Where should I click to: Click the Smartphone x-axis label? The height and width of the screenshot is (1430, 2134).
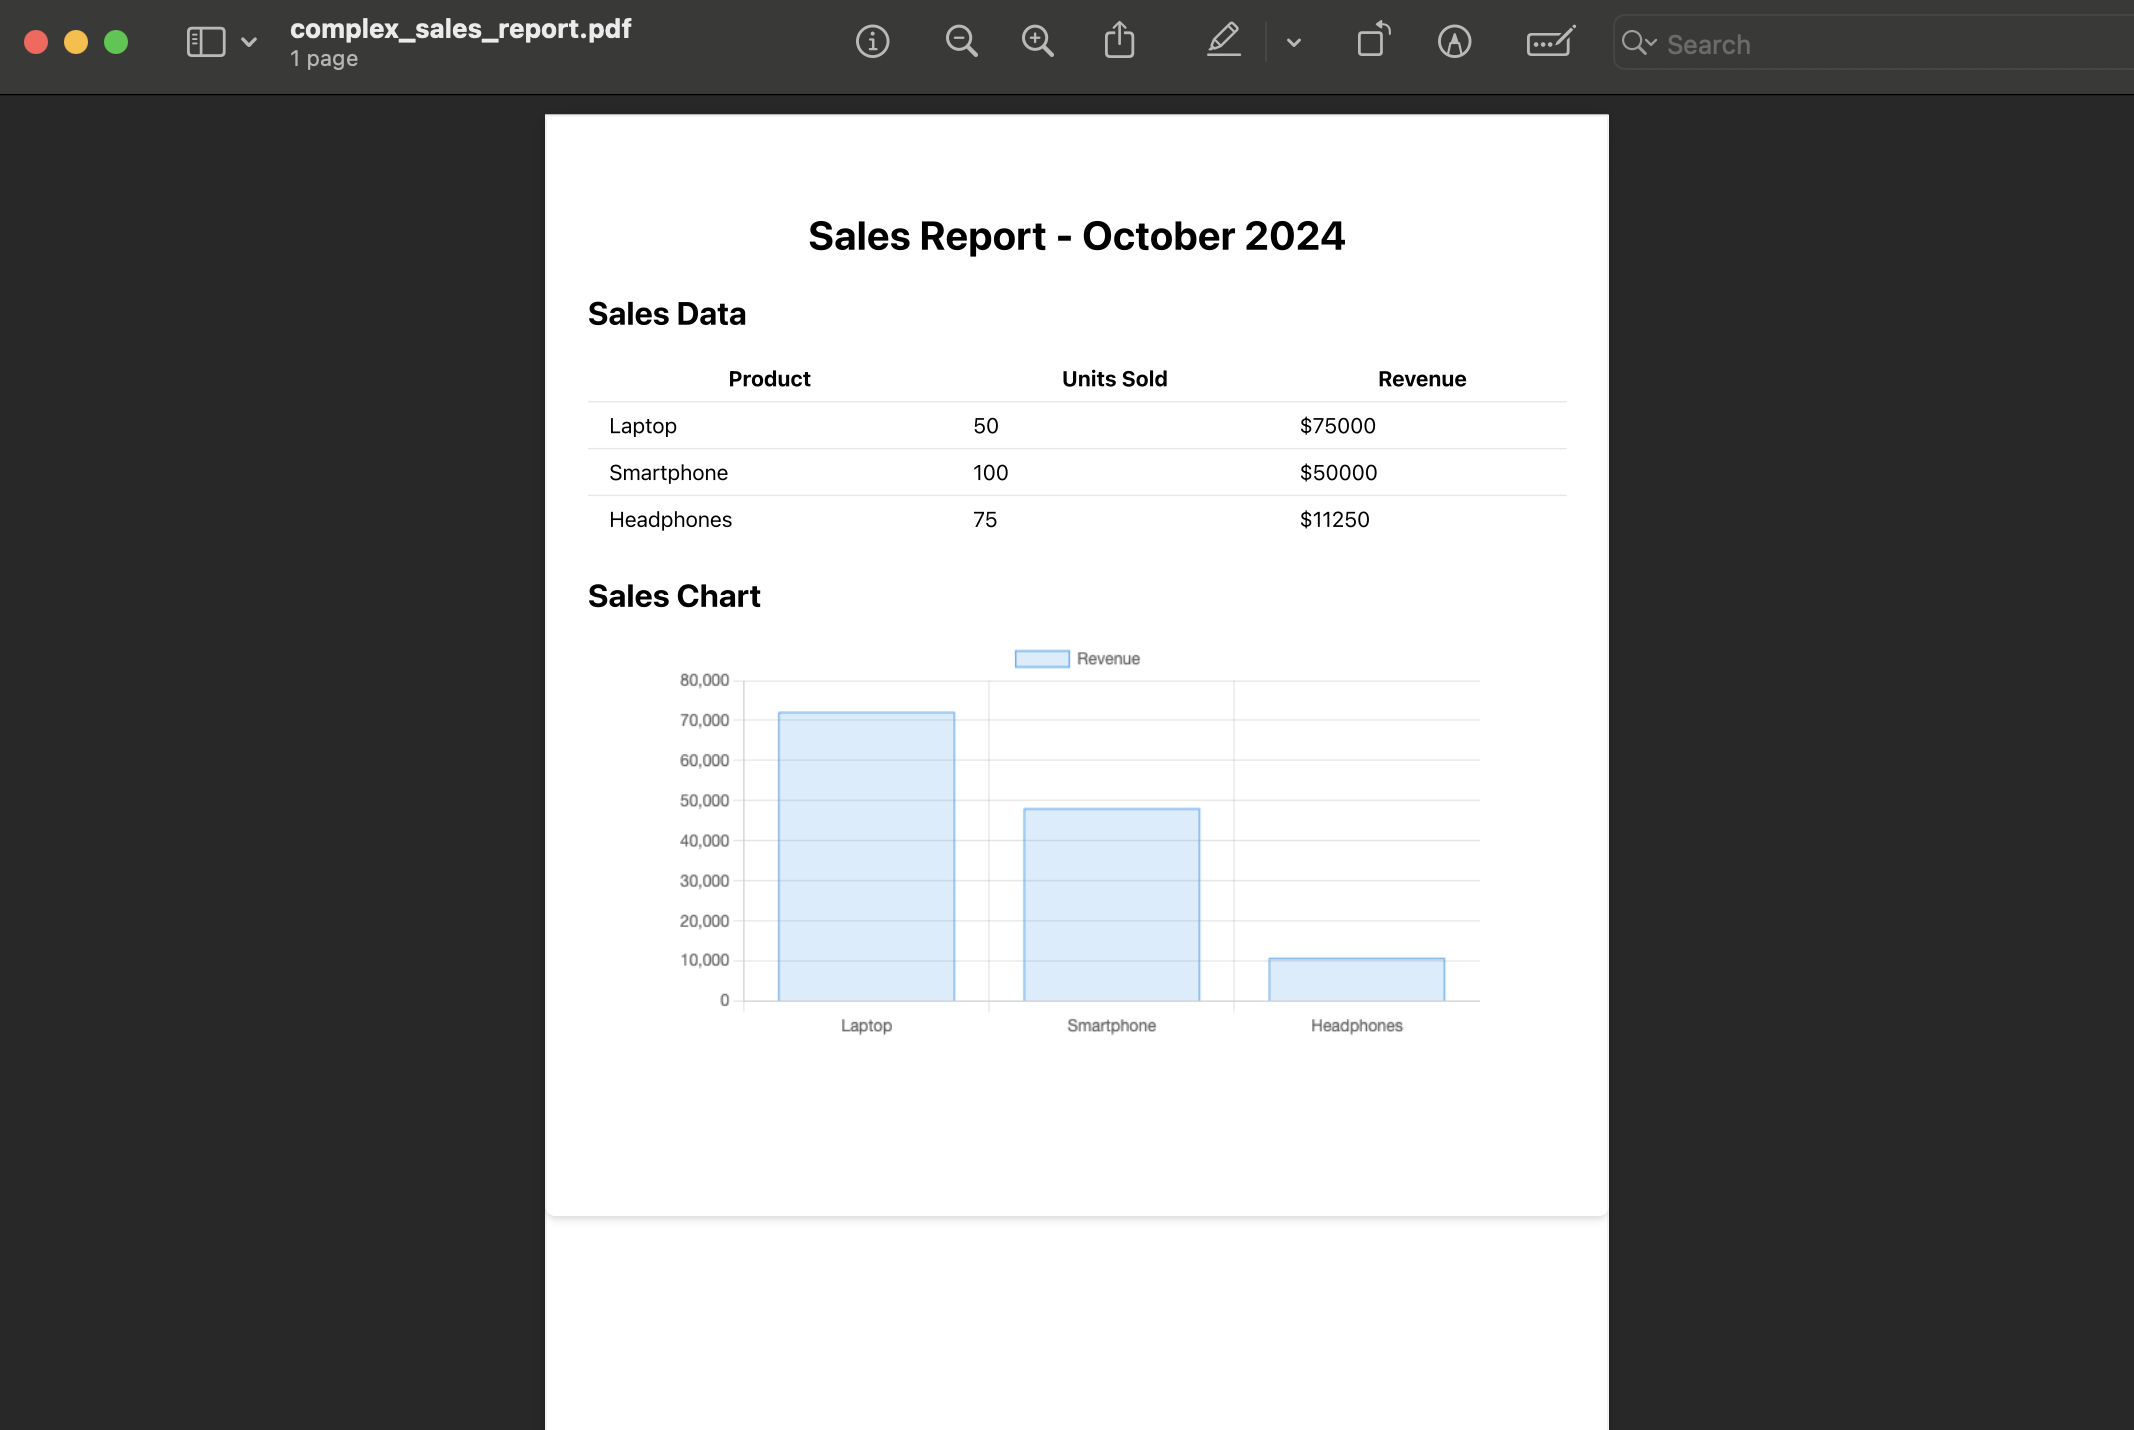[1111, 1026]
